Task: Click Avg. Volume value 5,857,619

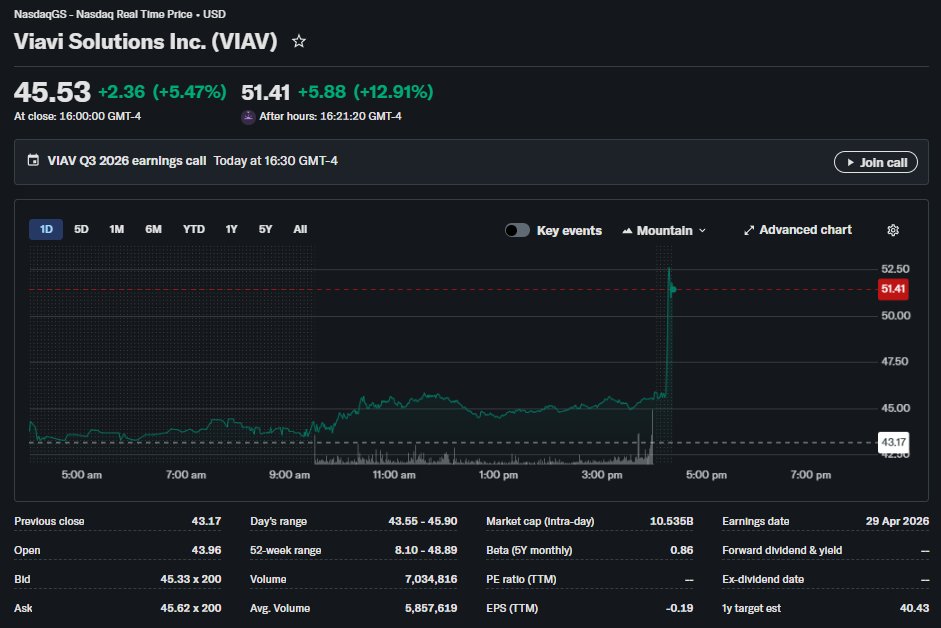Action: [431, 608]
